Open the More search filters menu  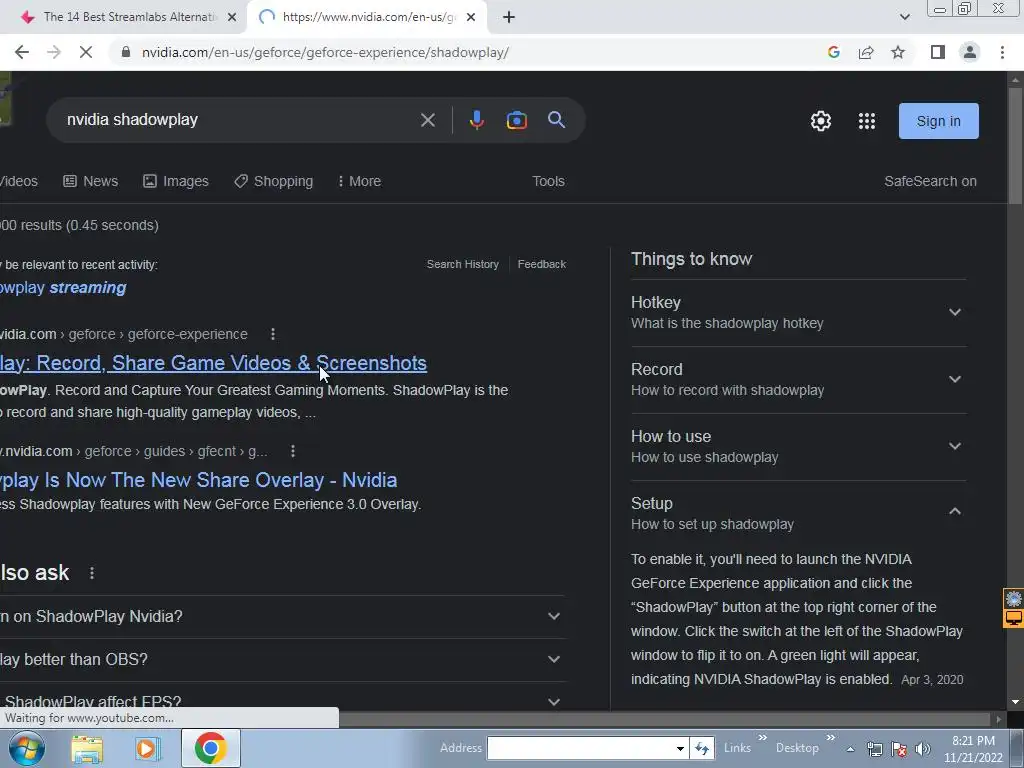pos(359,182)
